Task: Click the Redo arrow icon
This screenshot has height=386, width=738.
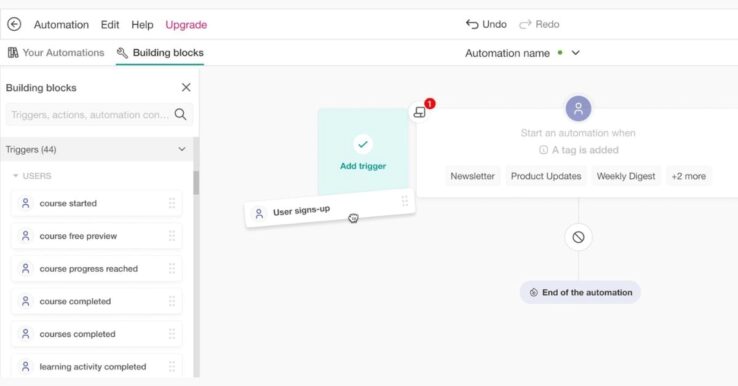Action: 525,24
